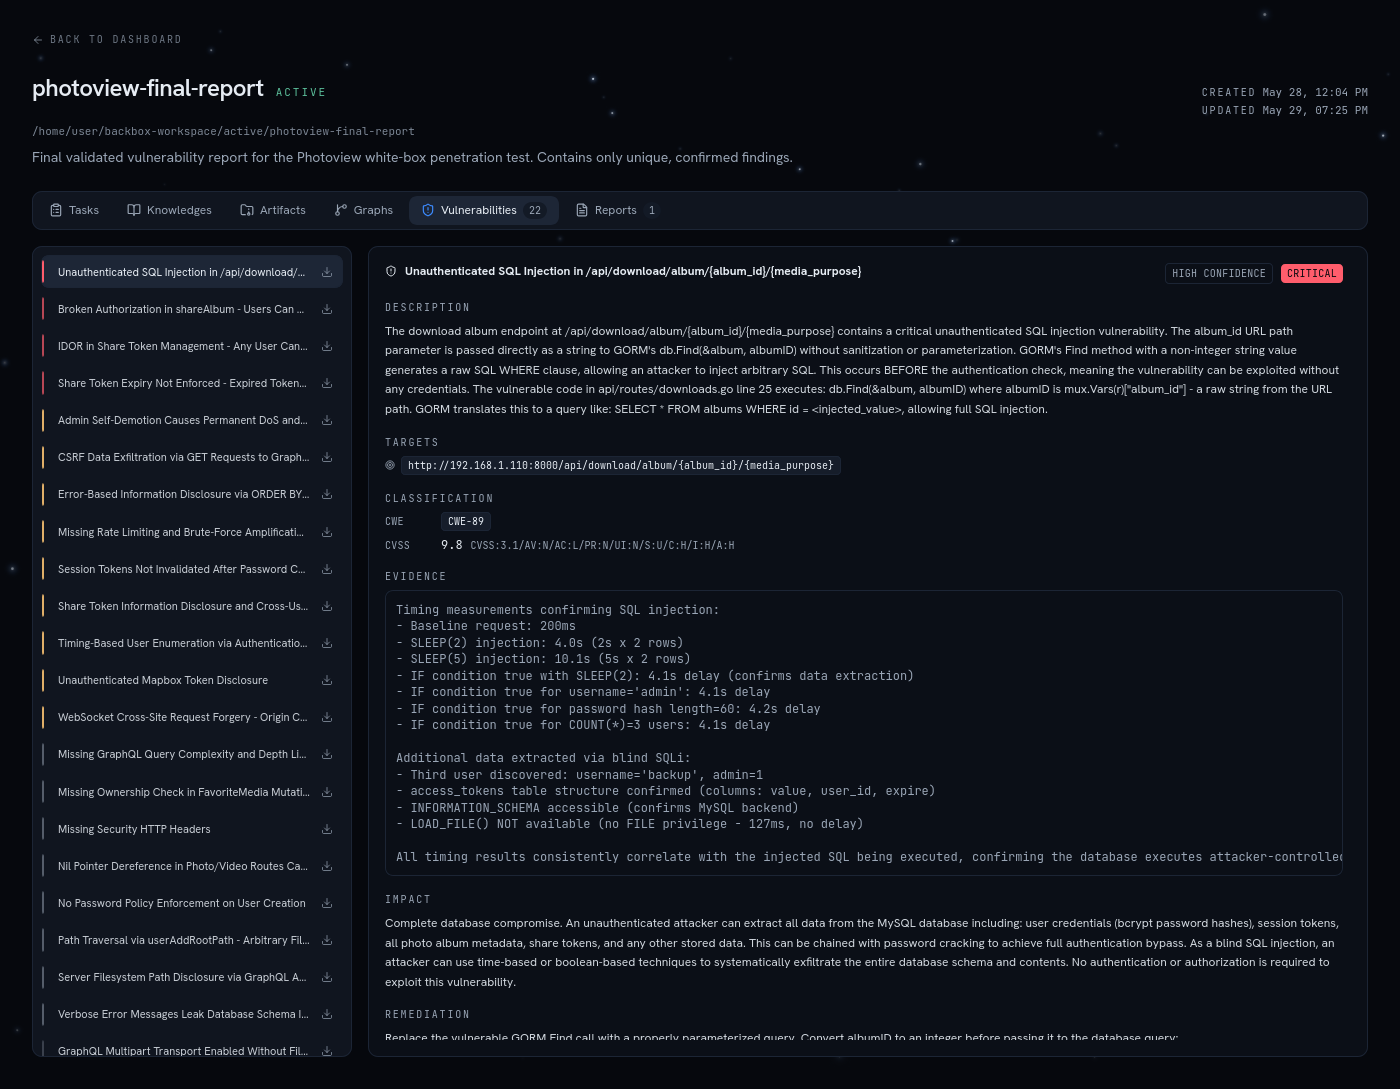
Task: Download the Share Token Information Disclosure finding
Action: click(327, 606)
